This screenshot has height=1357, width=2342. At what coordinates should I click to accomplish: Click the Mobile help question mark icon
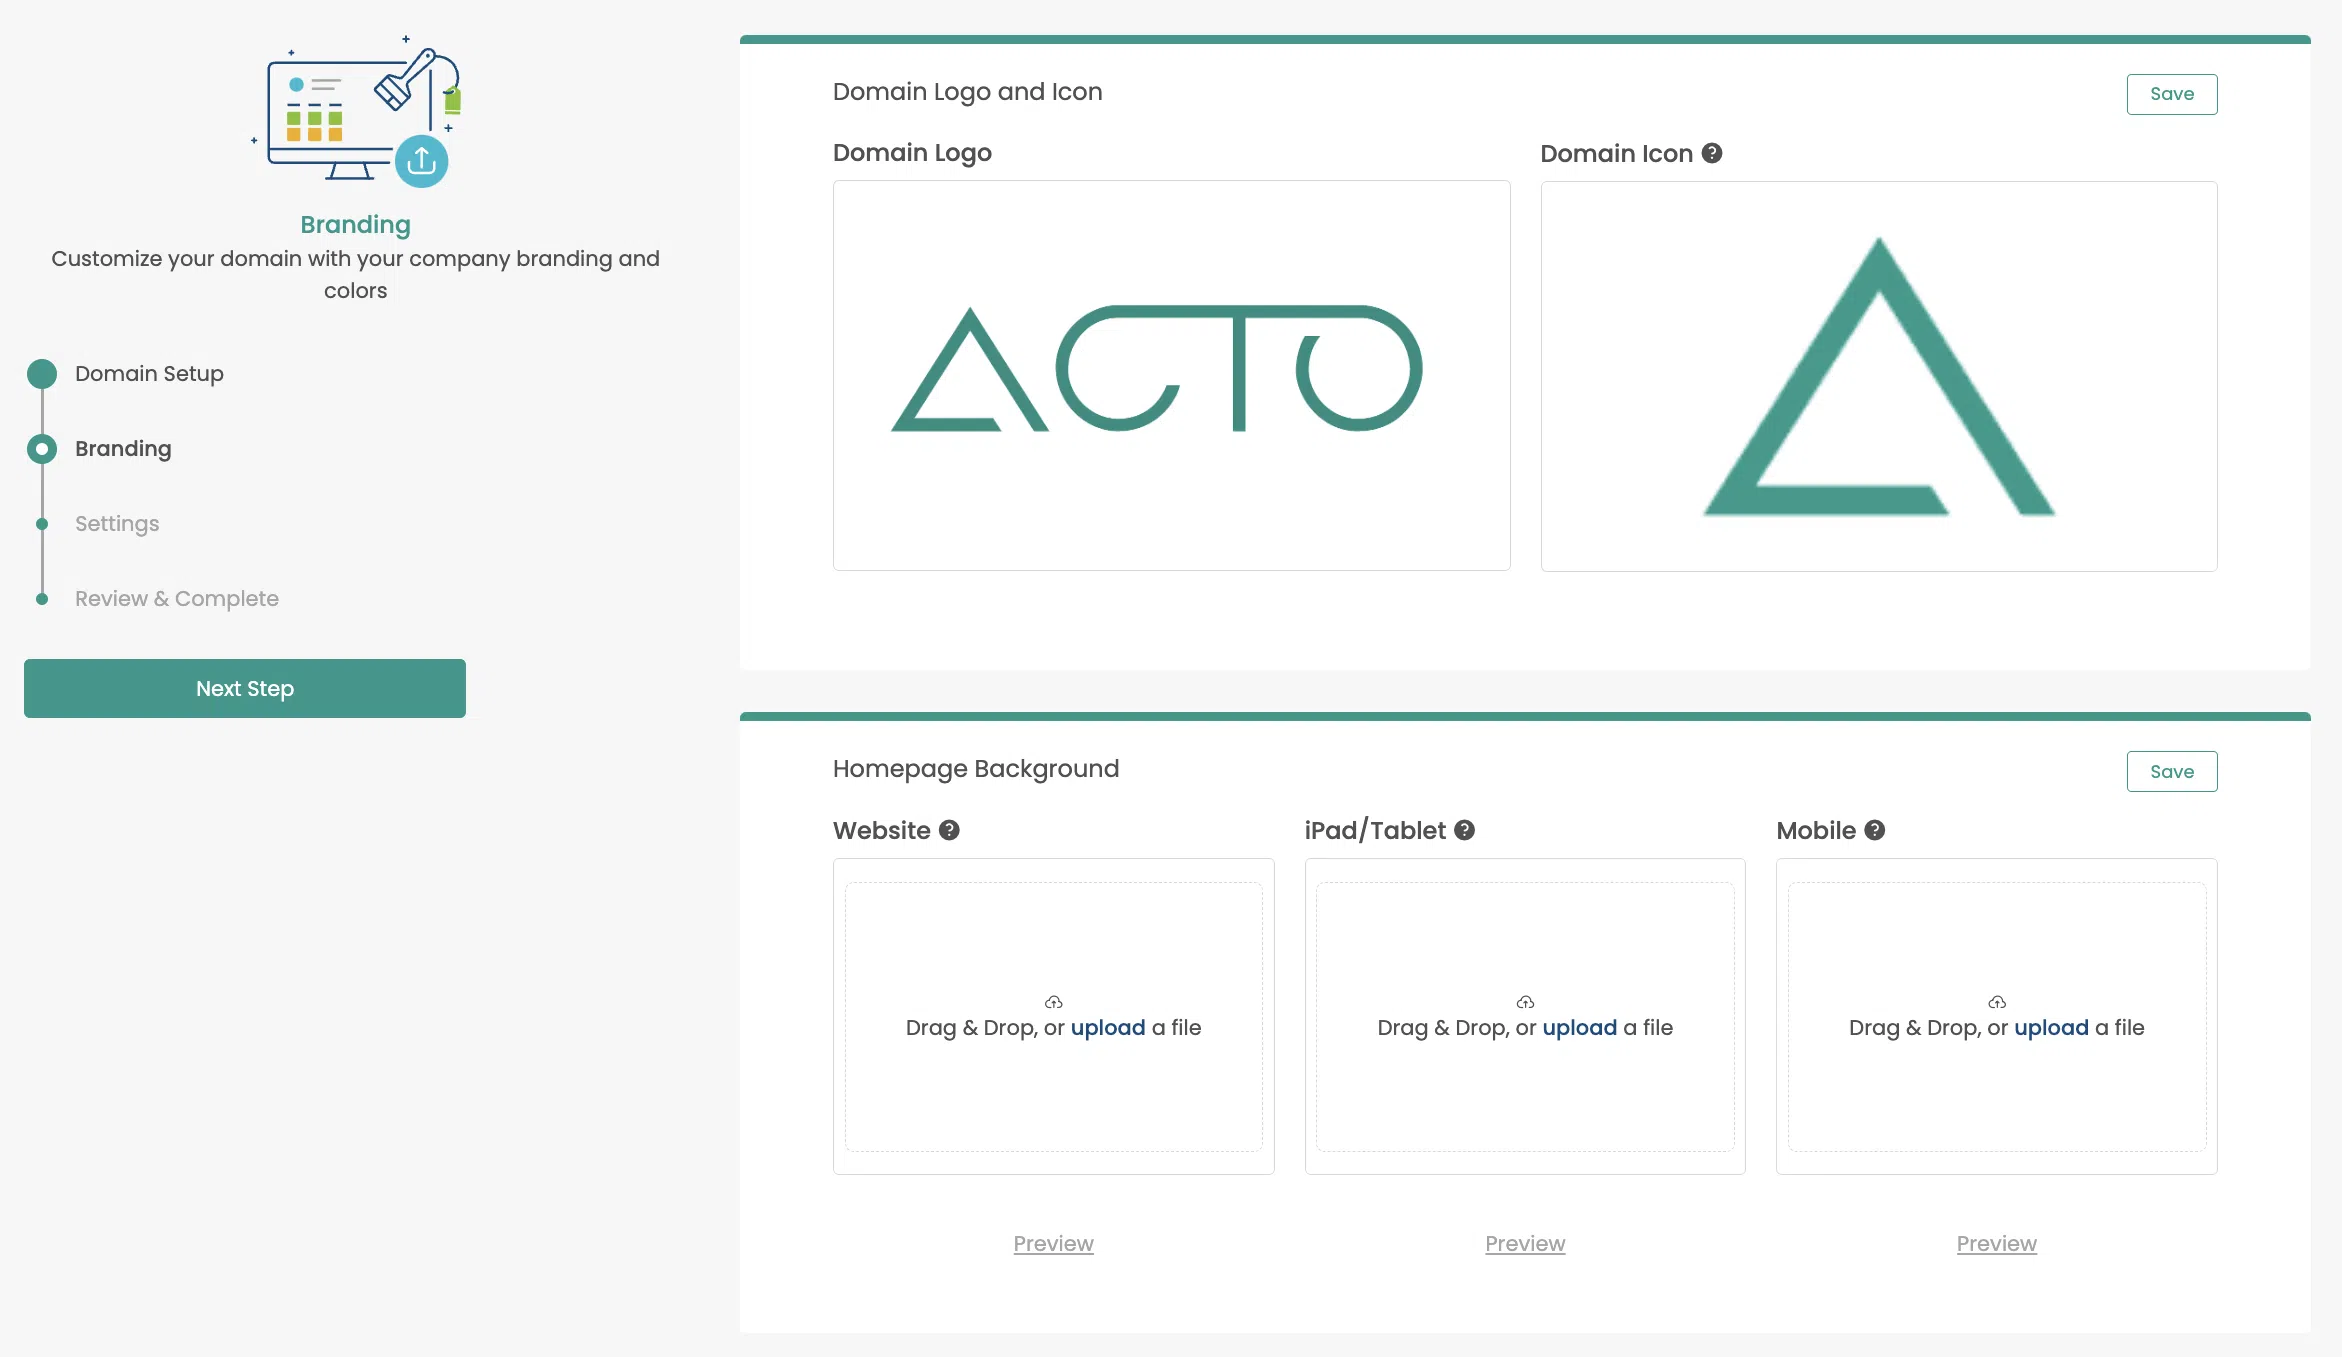click(1875, 830)
